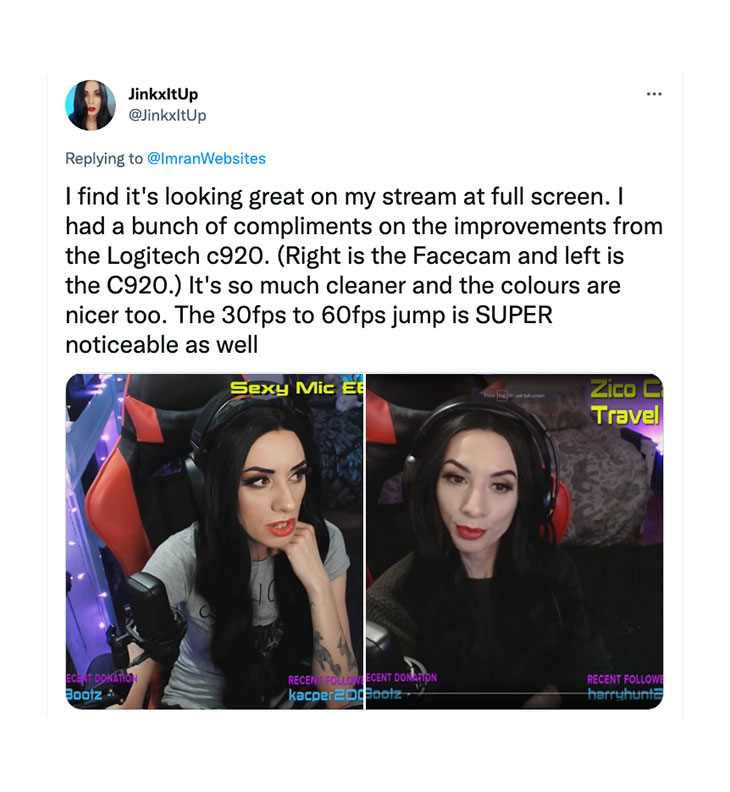Click 'Recent Donation' label in left photo

(101, 678)
